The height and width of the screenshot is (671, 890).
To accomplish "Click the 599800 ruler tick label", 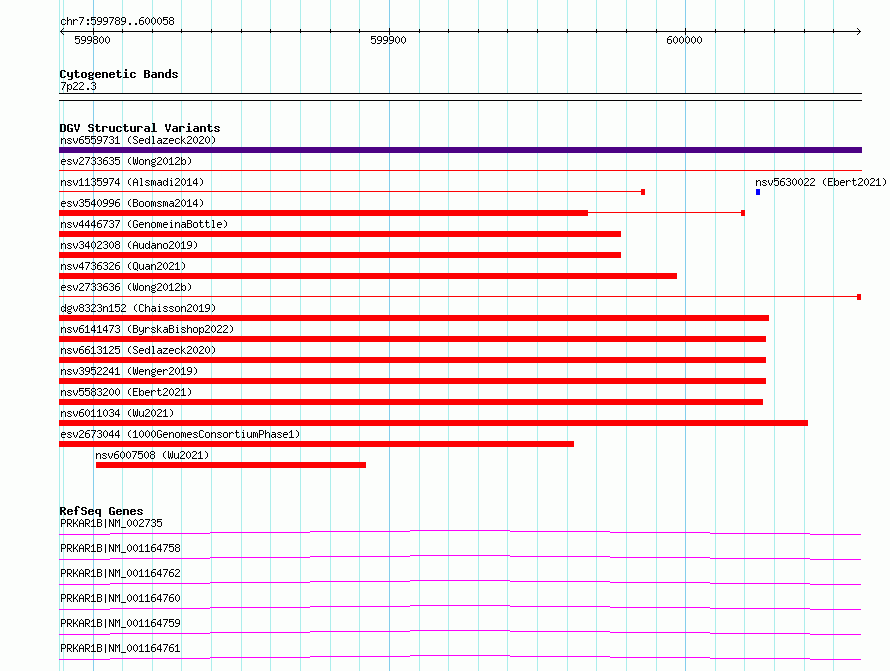I will [x=93, y=40].
